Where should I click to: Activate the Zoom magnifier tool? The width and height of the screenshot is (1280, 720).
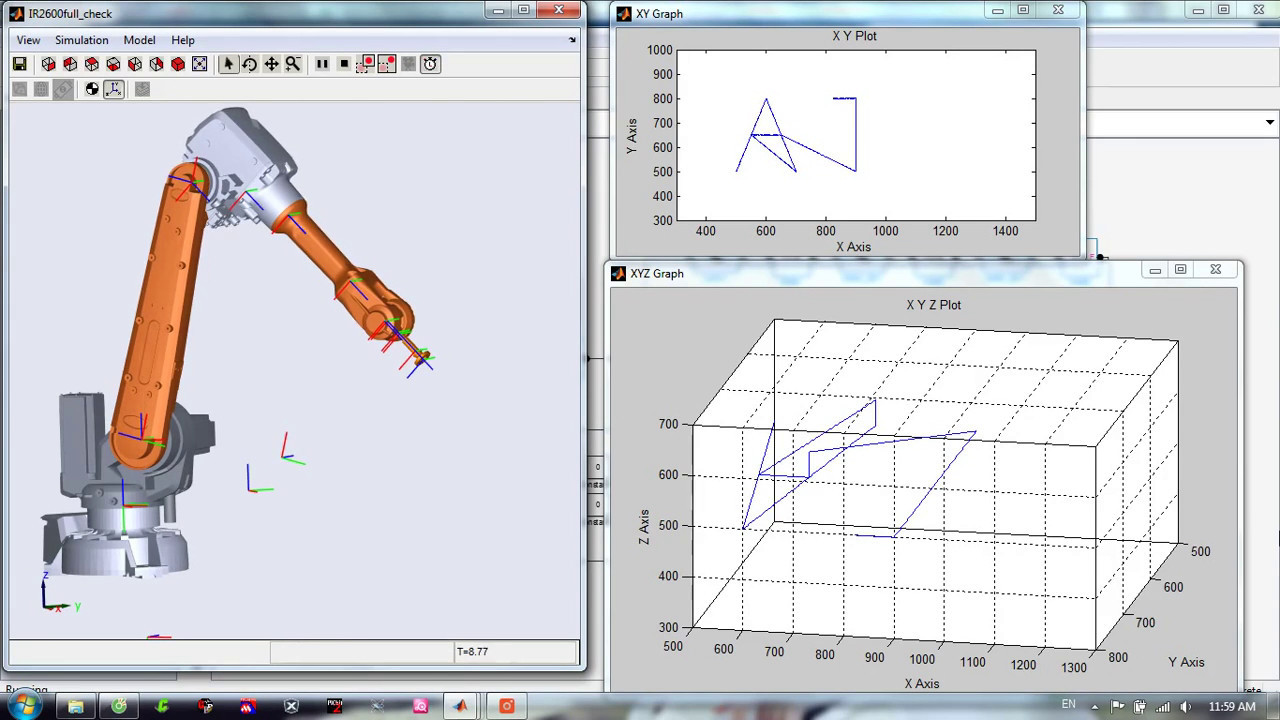click(x=293, y=64)
